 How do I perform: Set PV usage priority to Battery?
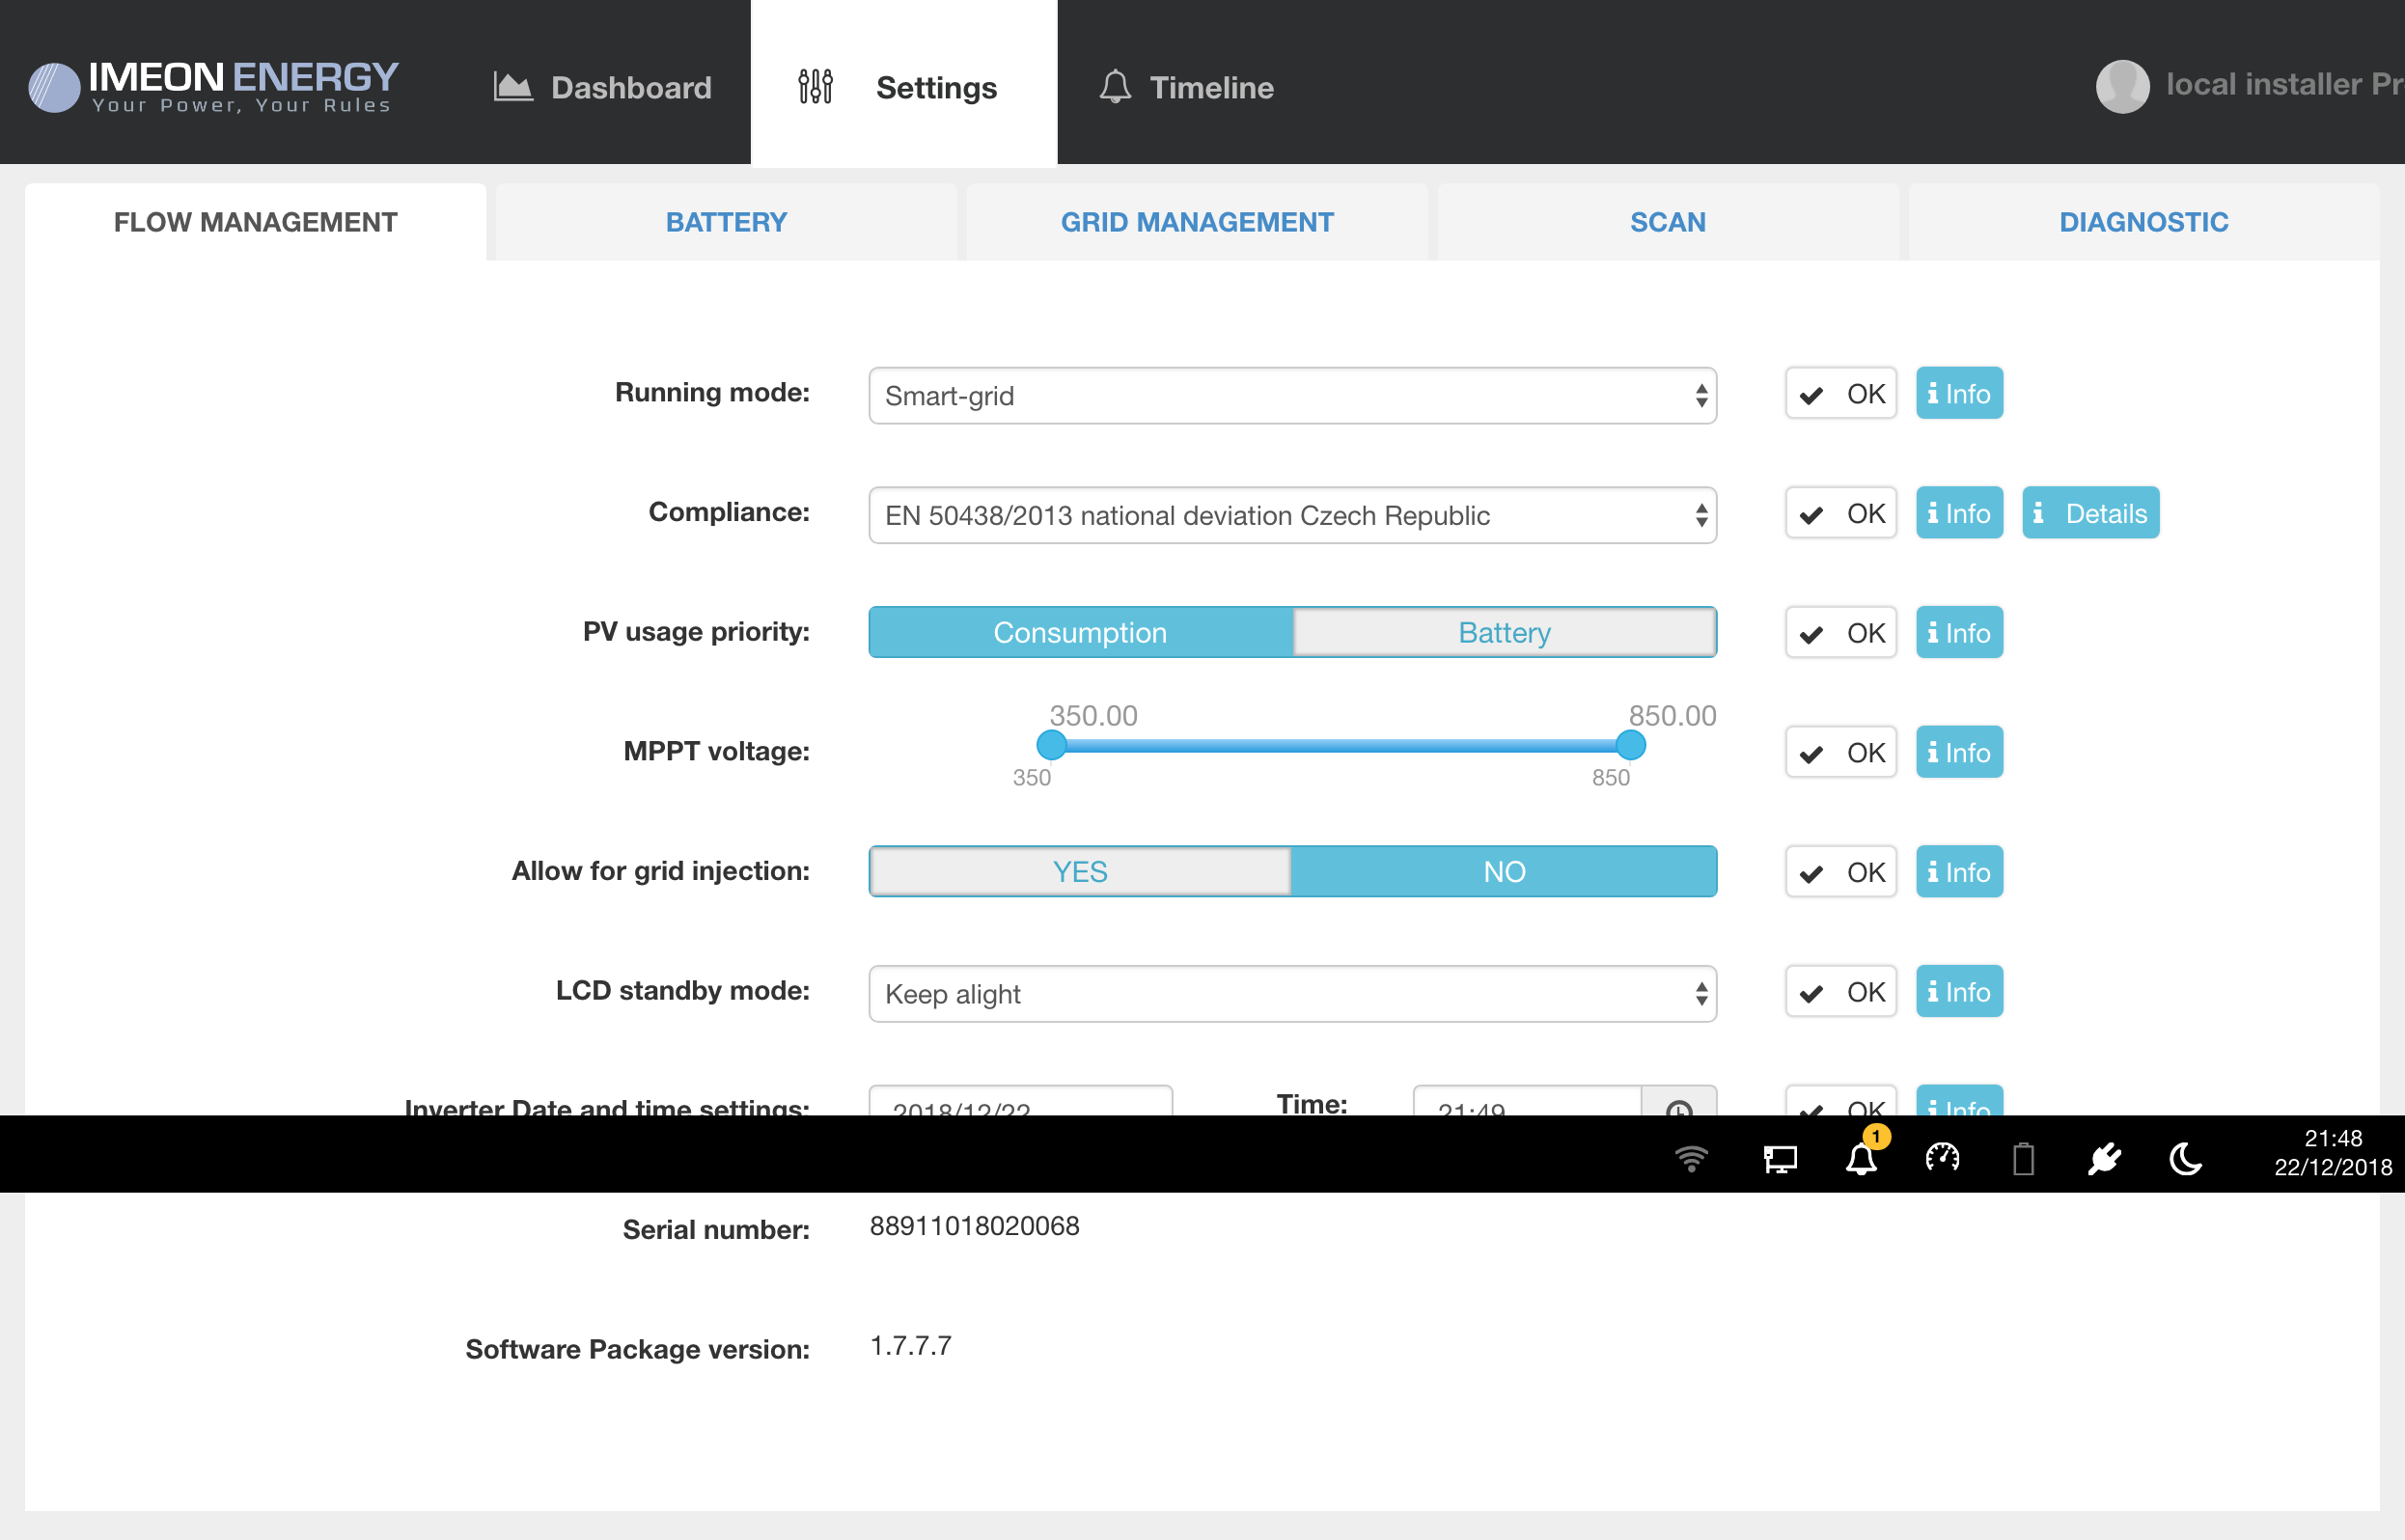pos(1503,632)
